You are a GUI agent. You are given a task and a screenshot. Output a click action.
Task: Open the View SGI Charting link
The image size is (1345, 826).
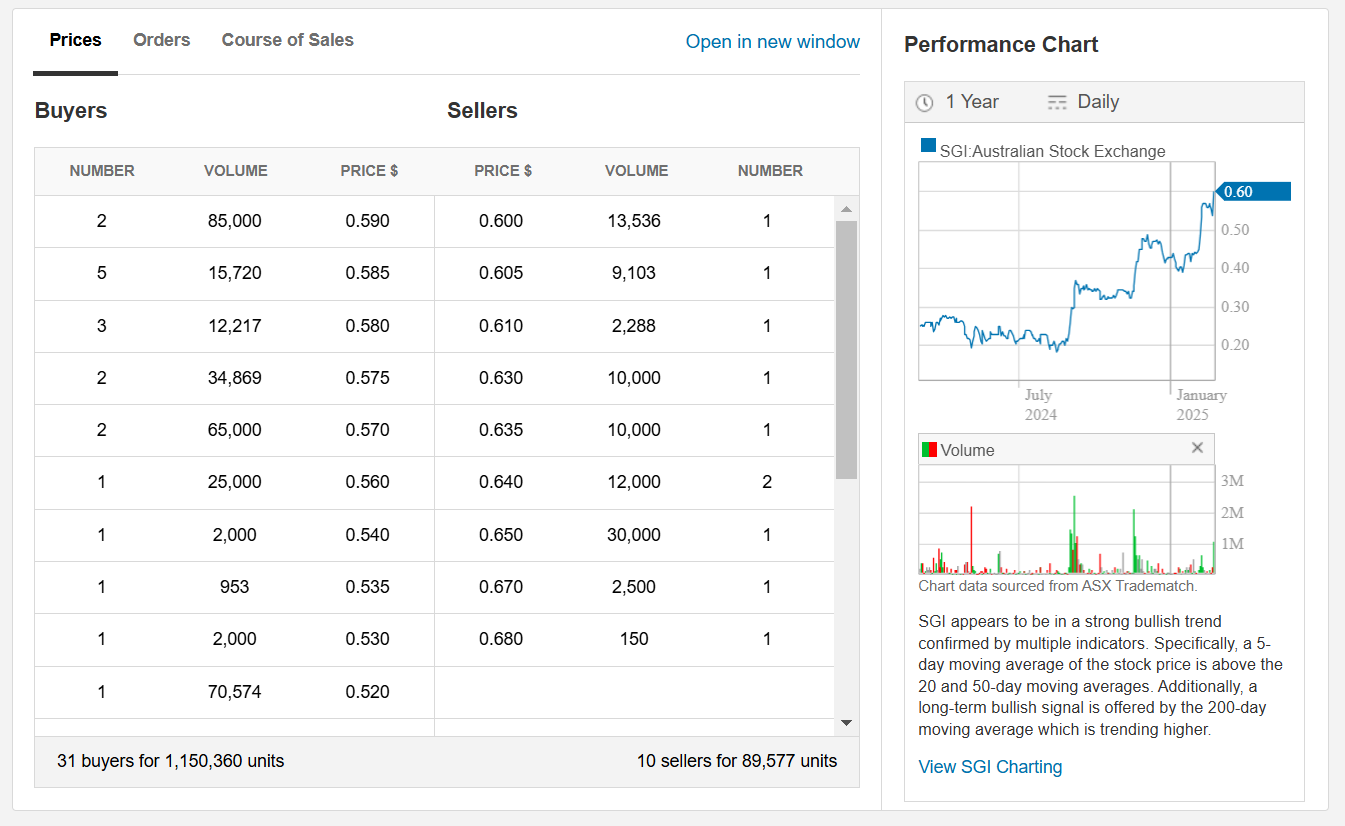click(x=990, y=767)
